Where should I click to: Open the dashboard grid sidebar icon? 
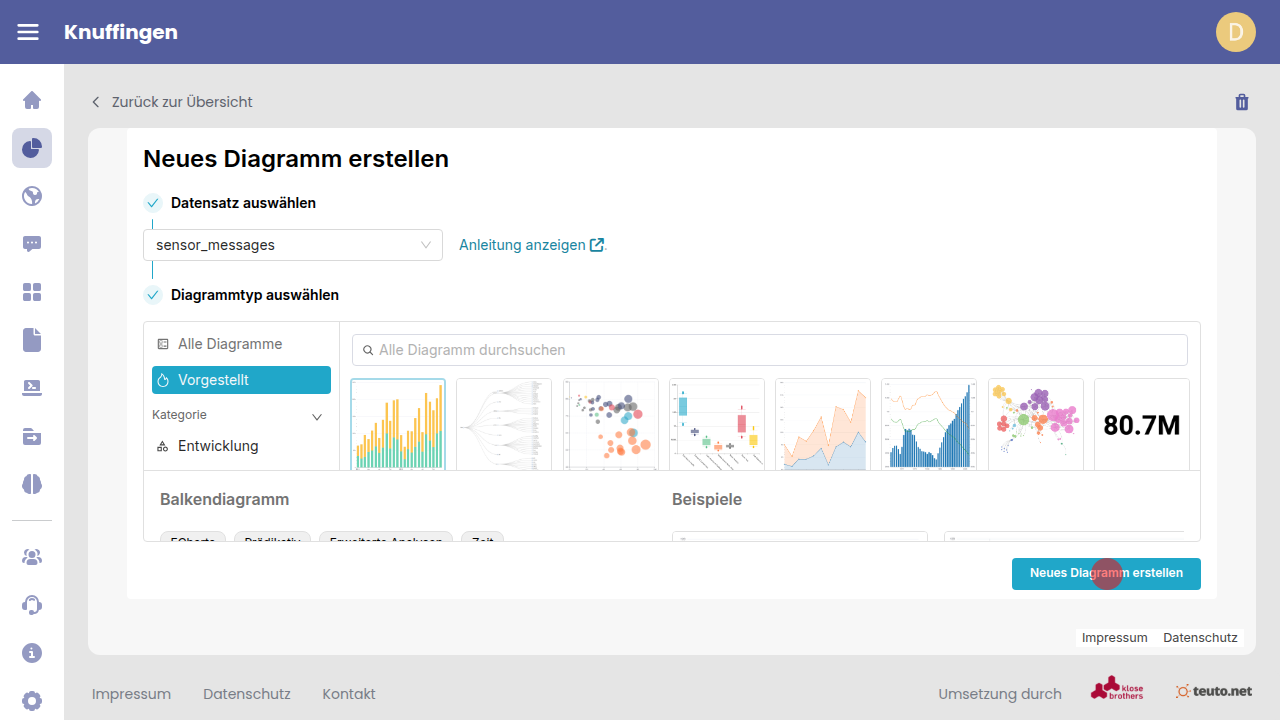[x=32, y=292]
